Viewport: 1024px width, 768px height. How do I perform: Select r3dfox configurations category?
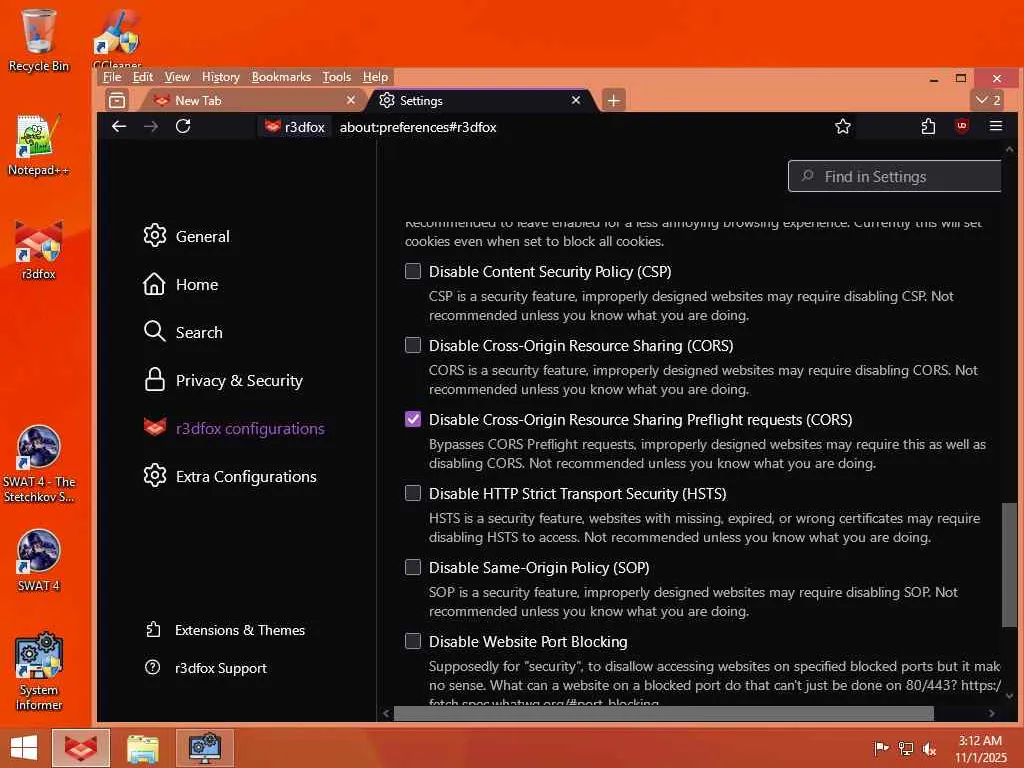pos(234,428)
